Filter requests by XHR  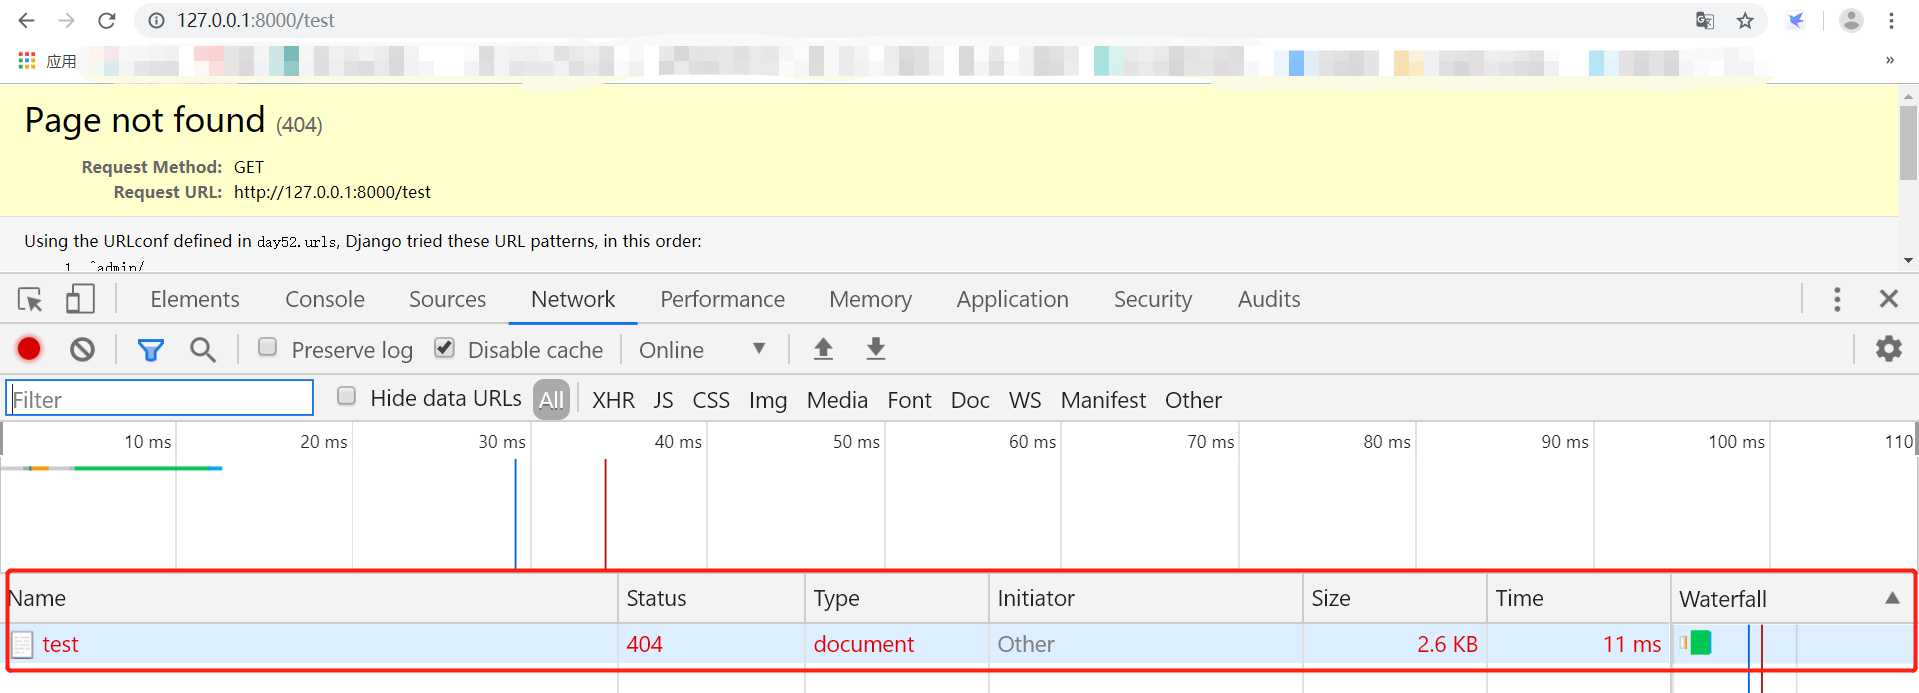[613, 400]
